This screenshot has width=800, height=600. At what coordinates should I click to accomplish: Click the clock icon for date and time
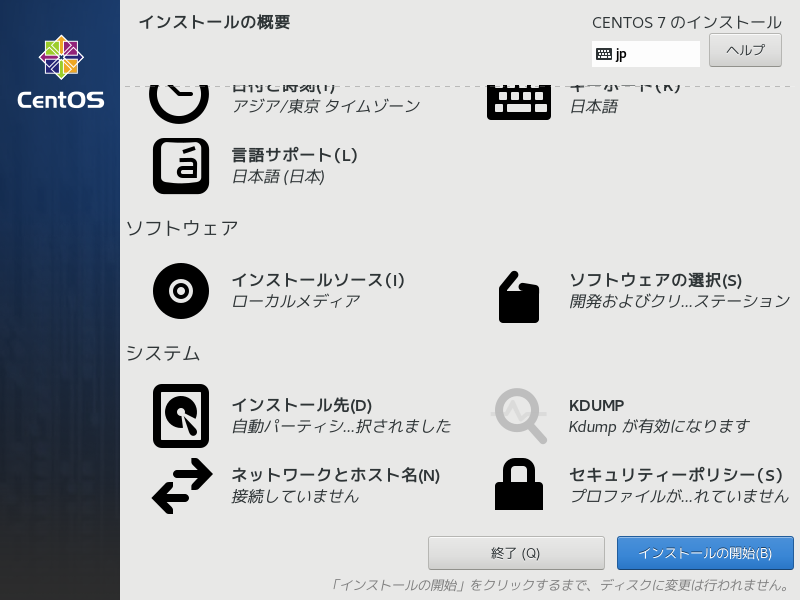pos(179,104)
